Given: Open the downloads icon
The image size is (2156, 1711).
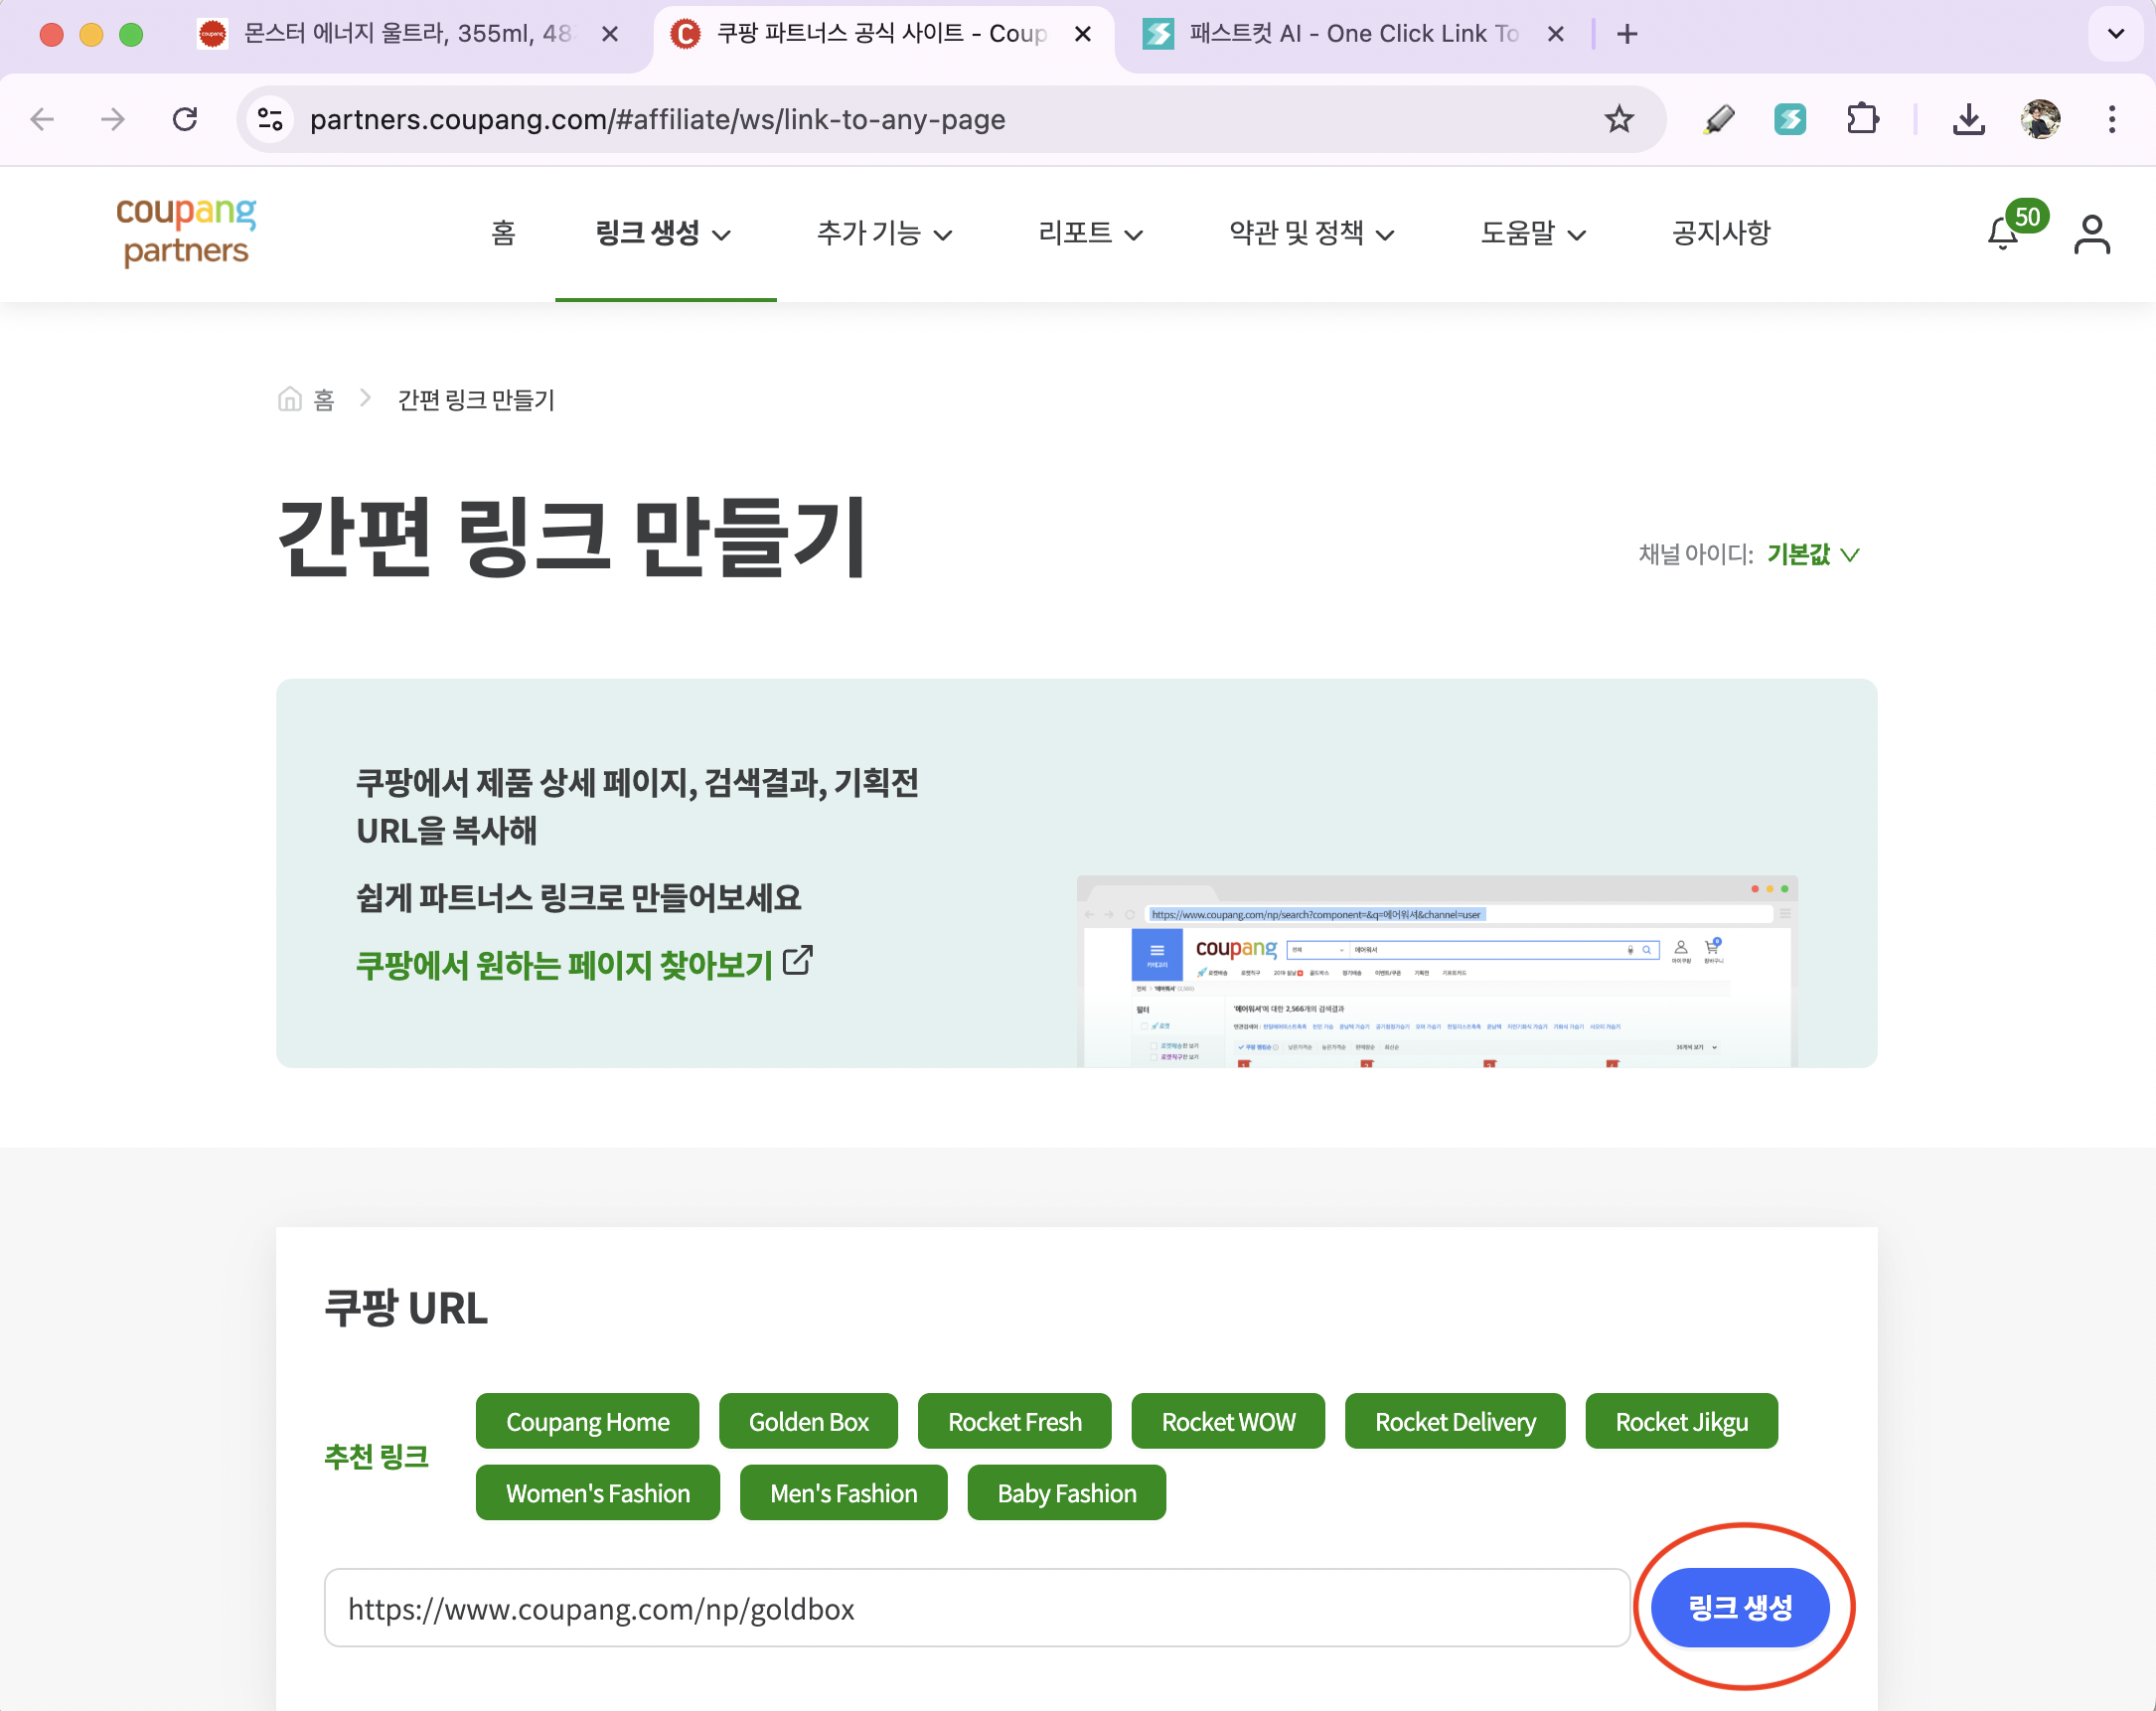Looking at the screenshot, I should [1968, 120].
